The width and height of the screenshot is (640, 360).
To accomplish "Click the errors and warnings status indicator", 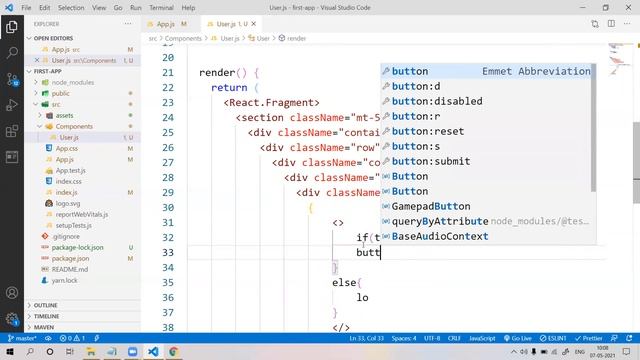I will [72, 338].
